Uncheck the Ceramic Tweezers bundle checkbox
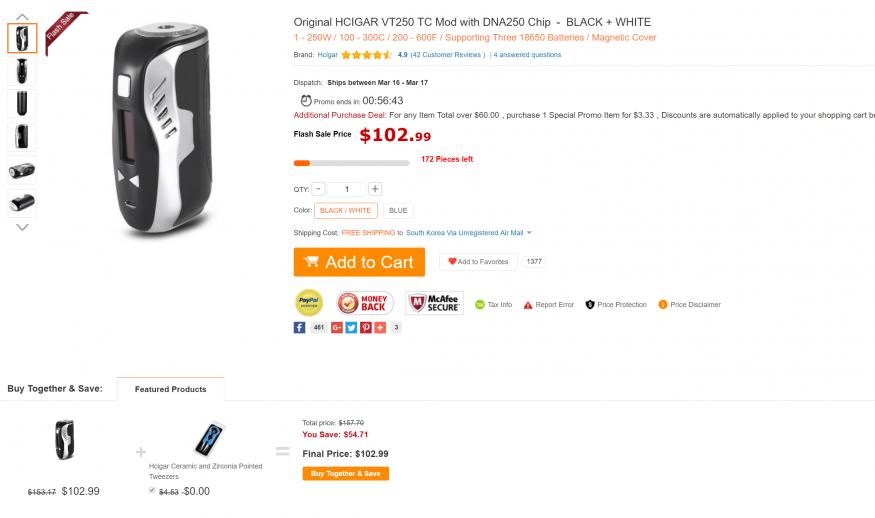This screenshot has width=875, height=518. pyautogui.click(x=153, y=490)
